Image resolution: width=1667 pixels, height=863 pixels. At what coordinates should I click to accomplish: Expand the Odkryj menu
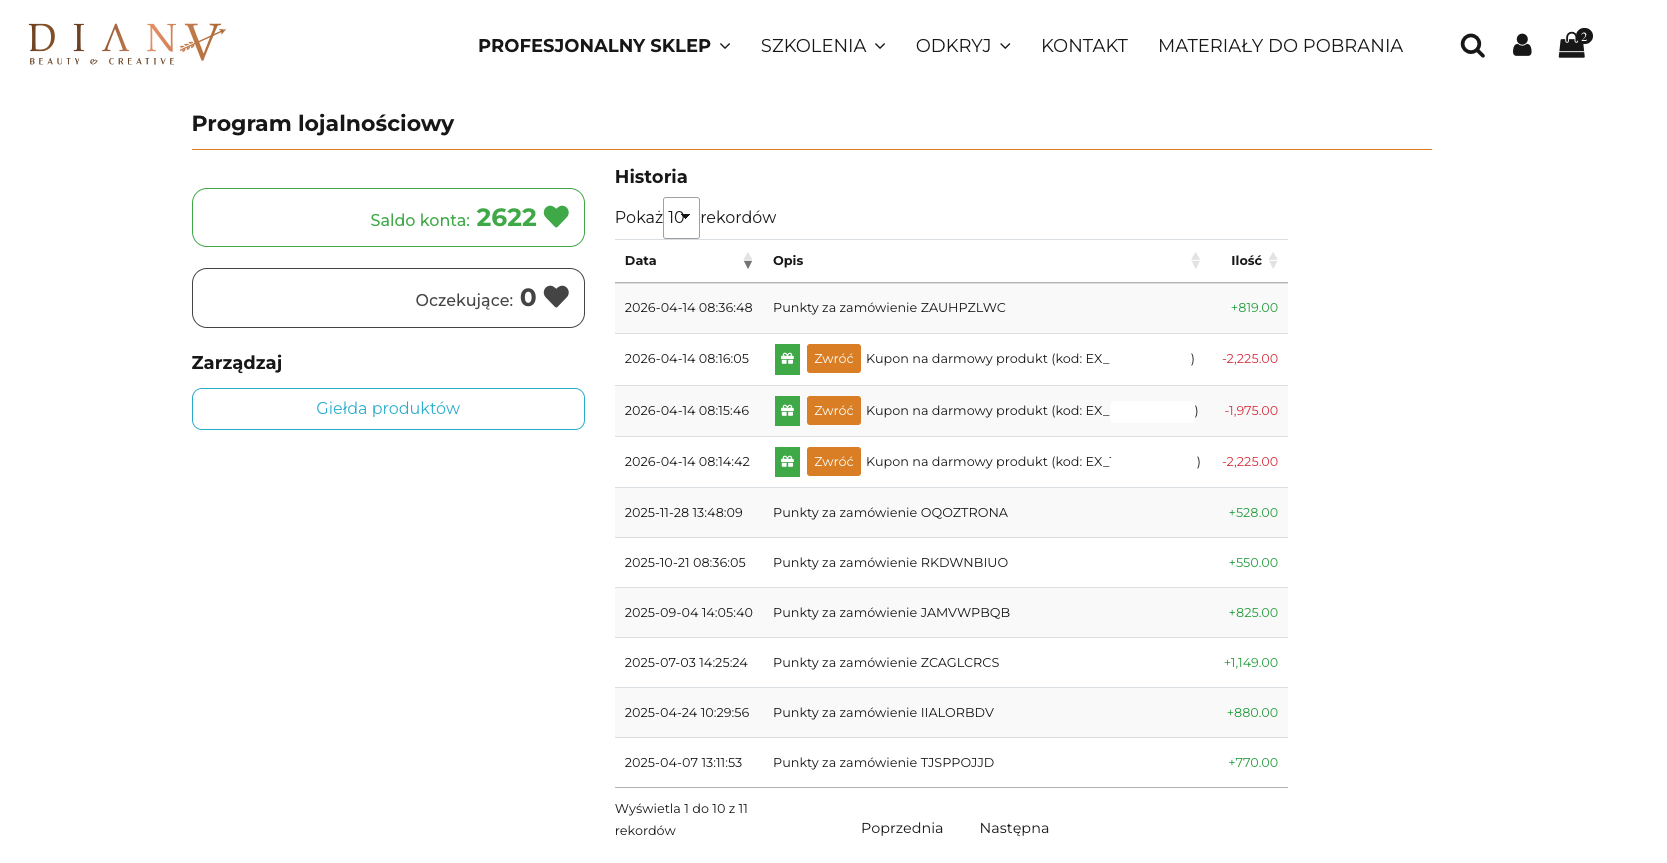click(x=963, y=46)
